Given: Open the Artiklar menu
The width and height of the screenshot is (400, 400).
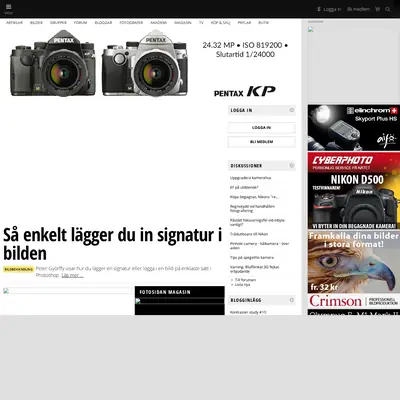Looking at the screenshot, I should tap(14, 23).
